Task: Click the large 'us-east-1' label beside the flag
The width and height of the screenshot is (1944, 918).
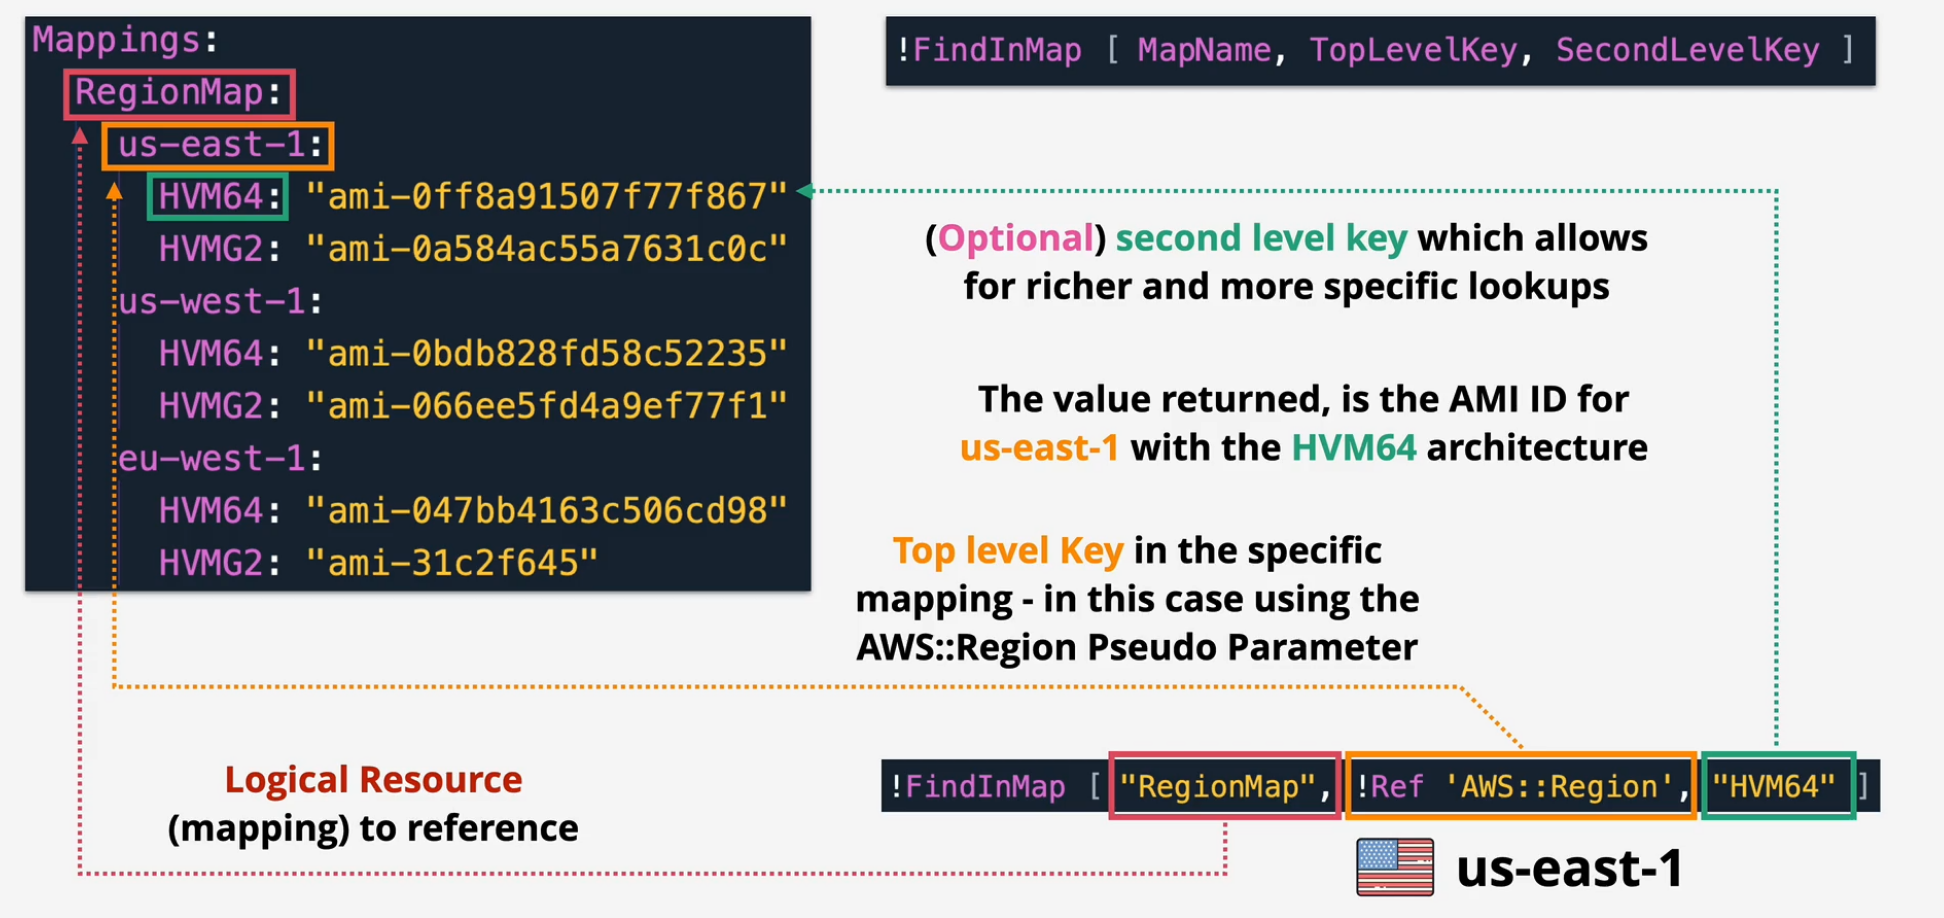Action: pyautogui.click(x=1570, y=867)
